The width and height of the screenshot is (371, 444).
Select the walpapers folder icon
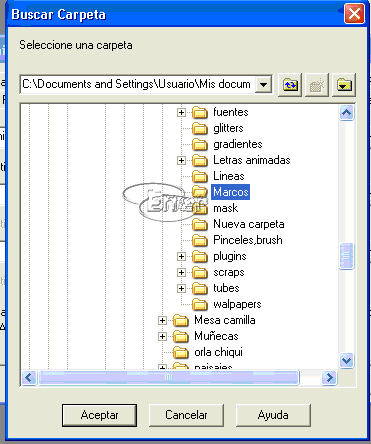[200, 304]
